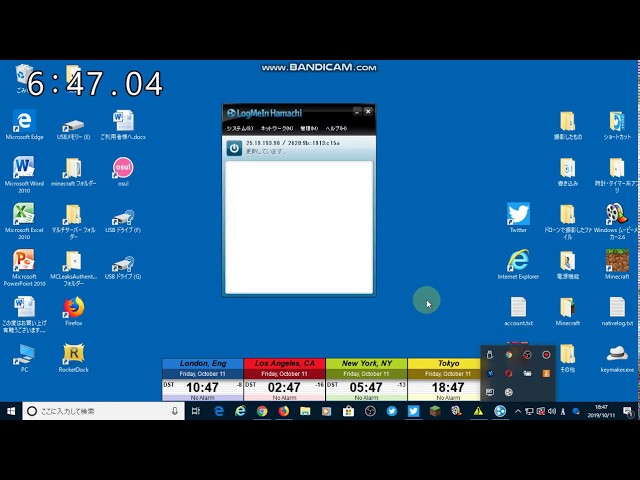
Task: Select the nativelog.txt file
Action: click(x=617, y=311)
